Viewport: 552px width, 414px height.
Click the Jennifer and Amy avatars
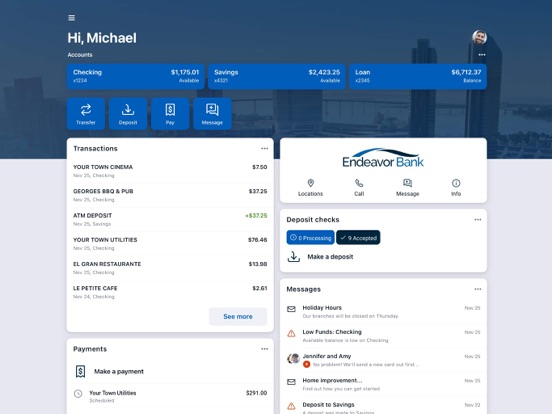click(x=293, y=358)
